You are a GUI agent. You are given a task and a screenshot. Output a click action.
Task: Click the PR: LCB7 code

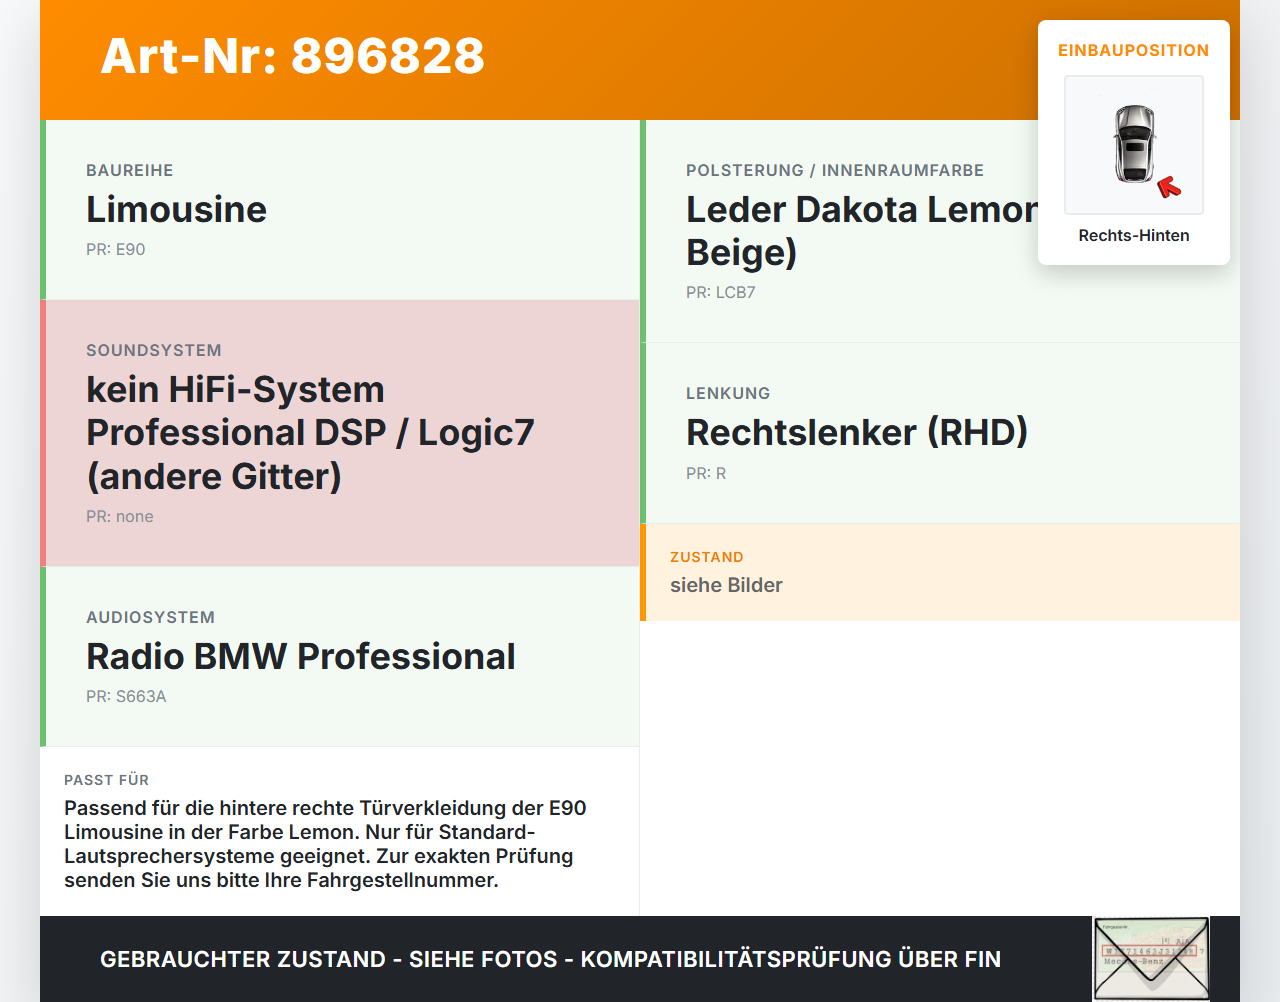point(721,292)
